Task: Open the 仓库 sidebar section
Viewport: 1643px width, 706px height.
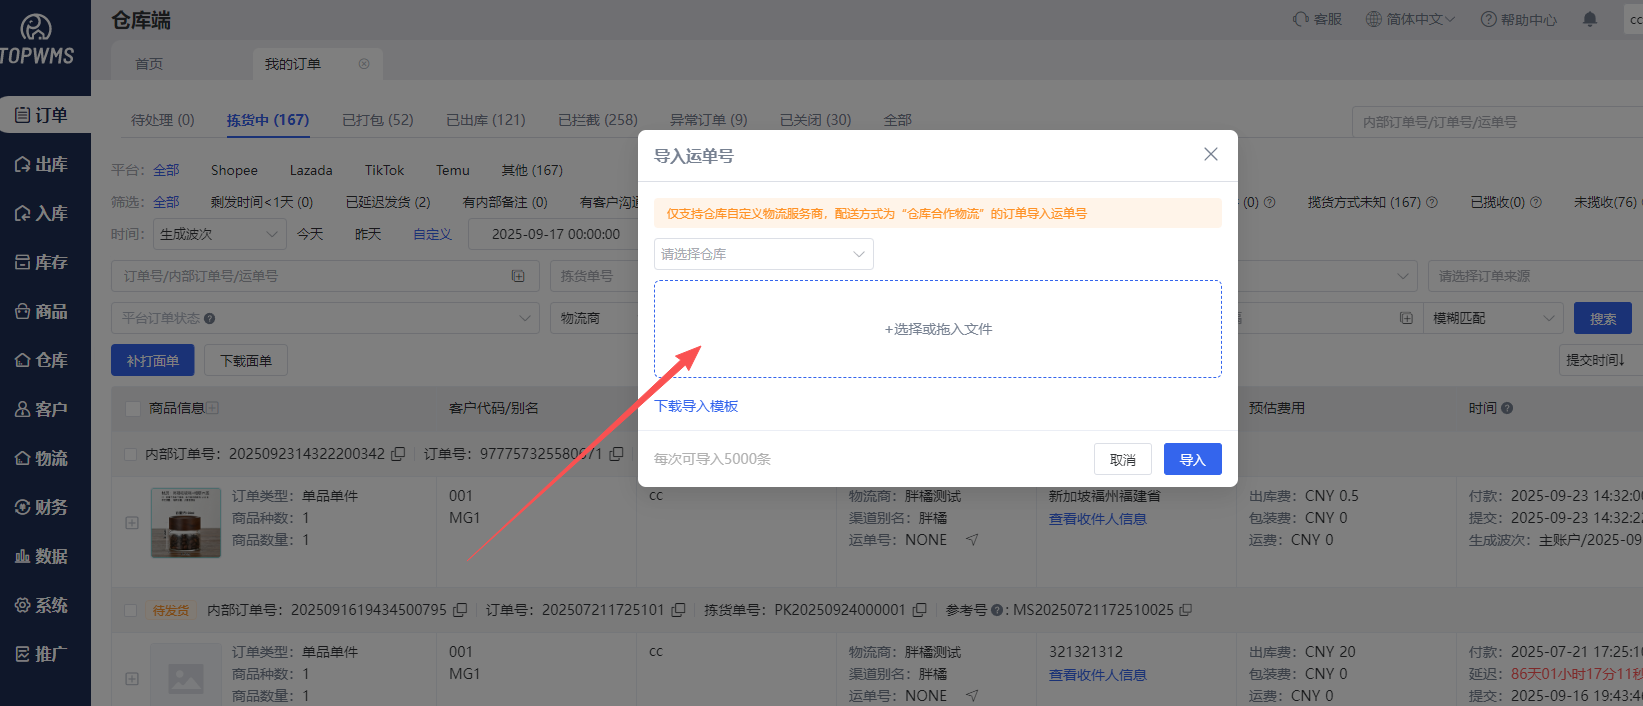Action: pos(42,360)
